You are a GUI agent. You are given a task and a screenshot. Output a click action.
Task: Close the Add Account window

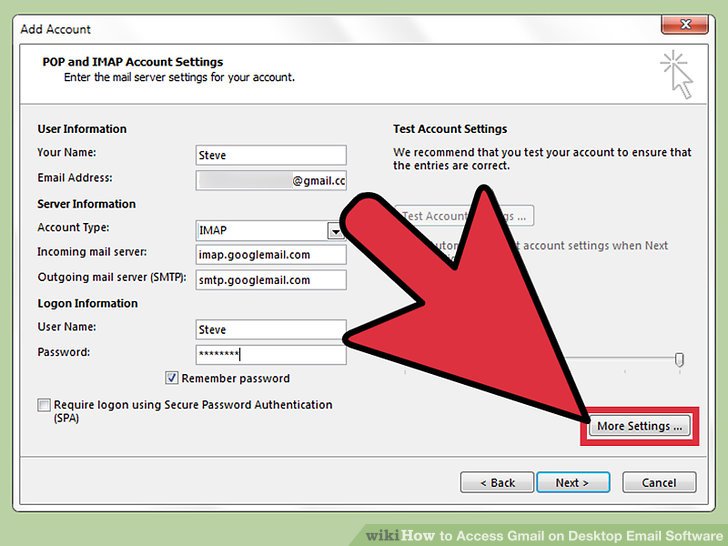684,24
